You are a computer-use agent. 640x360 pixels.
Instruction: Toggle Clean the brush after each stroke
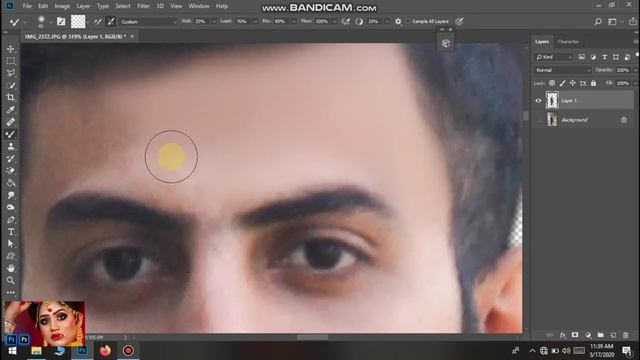pyautogui.click(x=111, y=22)
